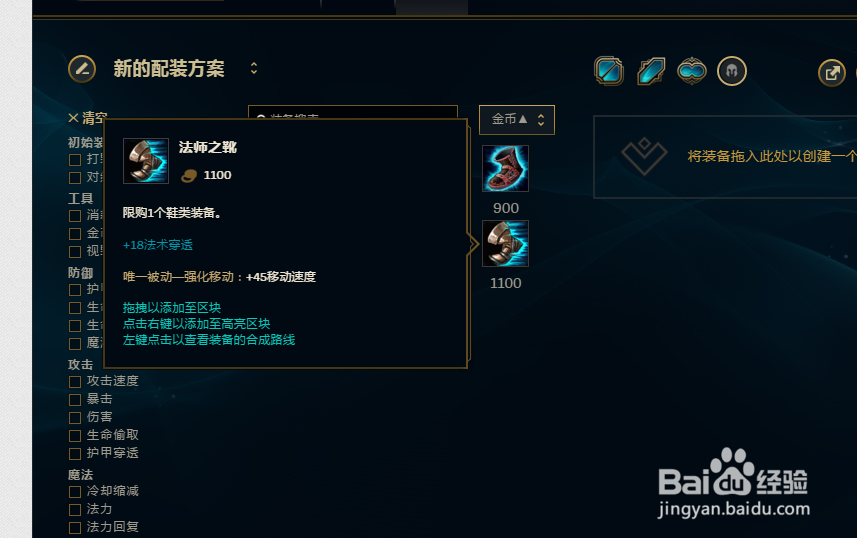Click the export item set icon
This screenshot has width=857, height=538.
pyautogui.click(x=832, y=73)
